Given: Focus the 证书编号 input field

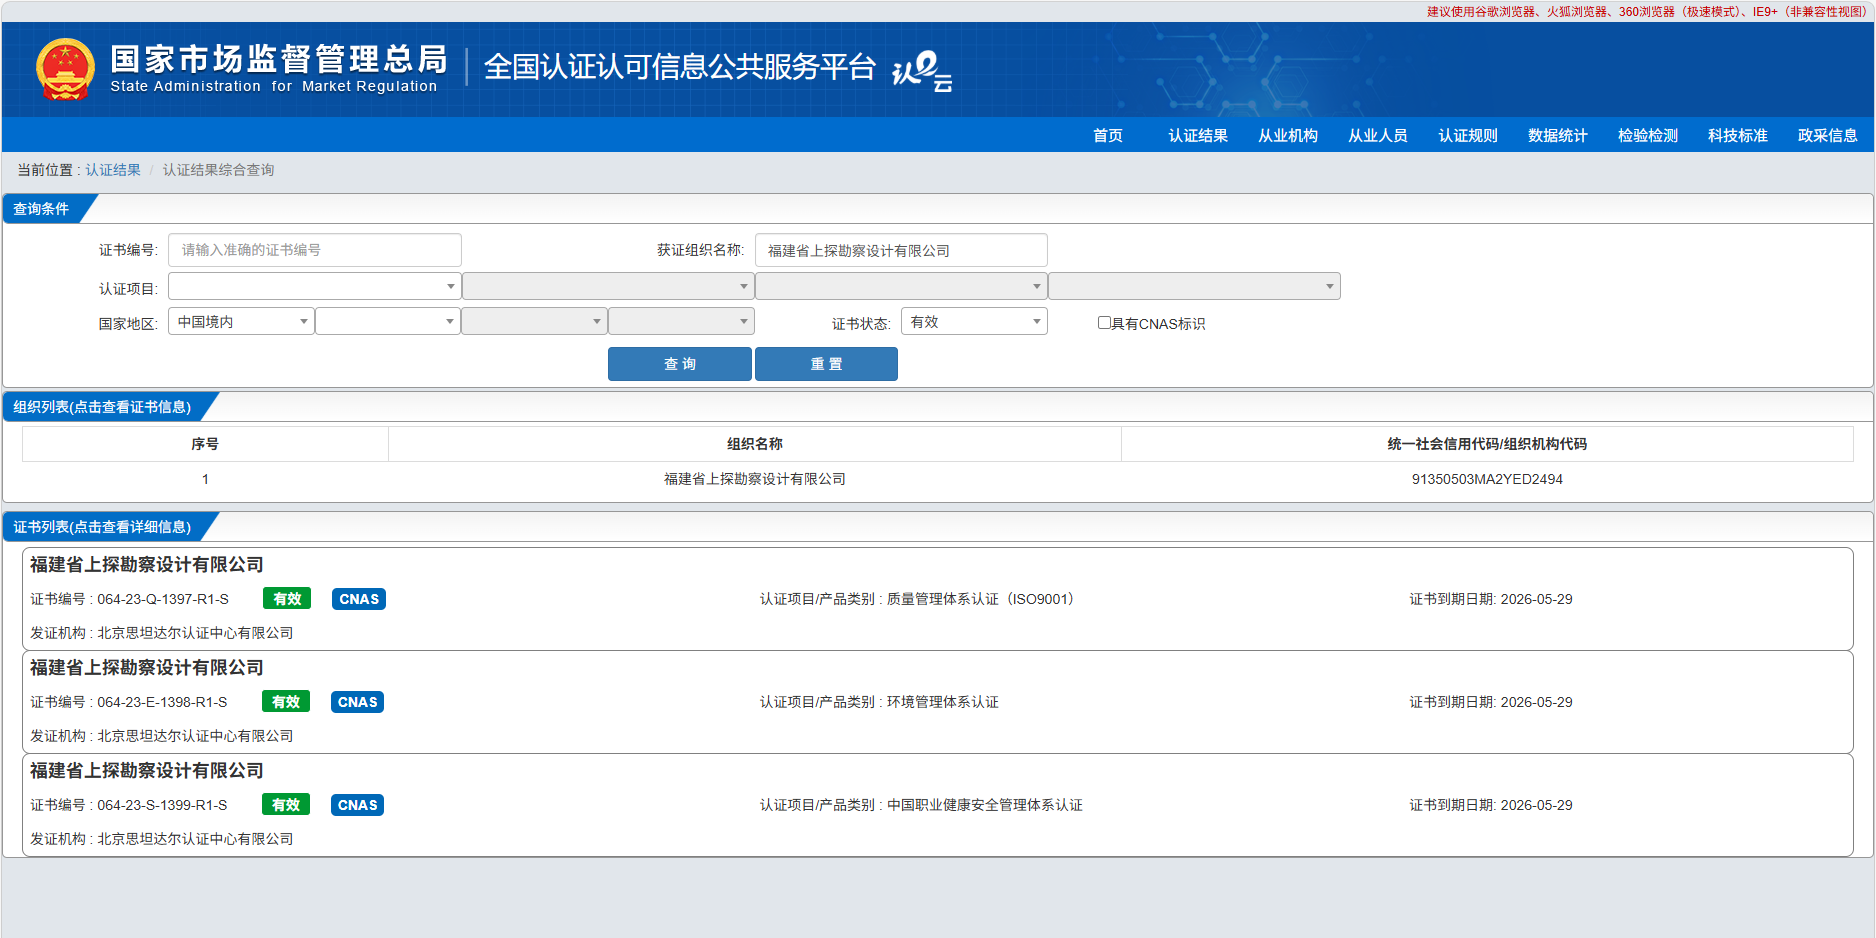Looking at the screenshot, I should coord(314,250).
